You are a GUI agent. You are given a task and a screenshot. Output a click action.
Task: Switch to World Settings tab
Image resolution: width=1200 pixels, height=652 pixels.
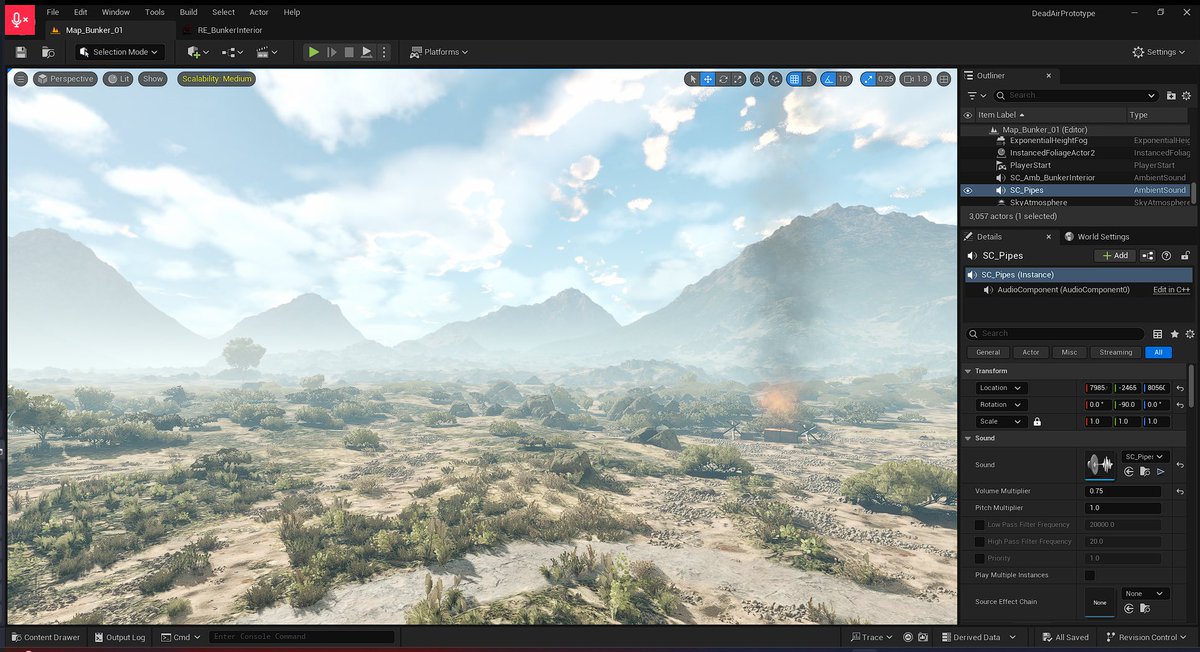click(x=1098, y=237)
